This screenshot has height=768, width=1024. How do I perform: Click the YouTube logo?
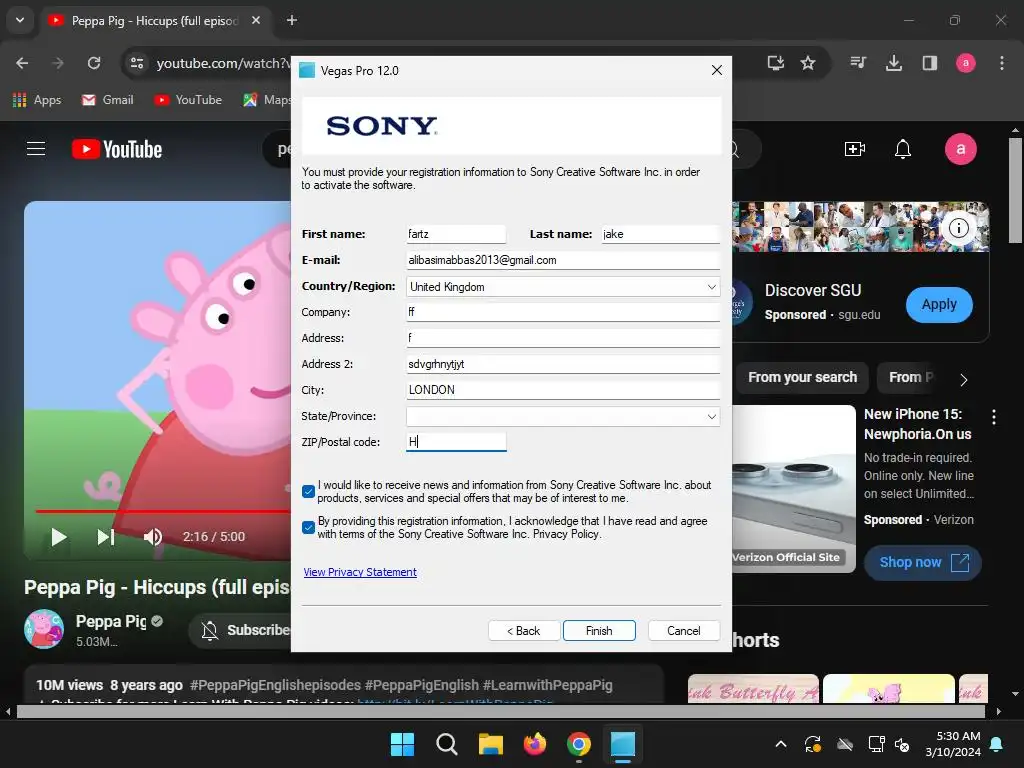pos(117,149)
